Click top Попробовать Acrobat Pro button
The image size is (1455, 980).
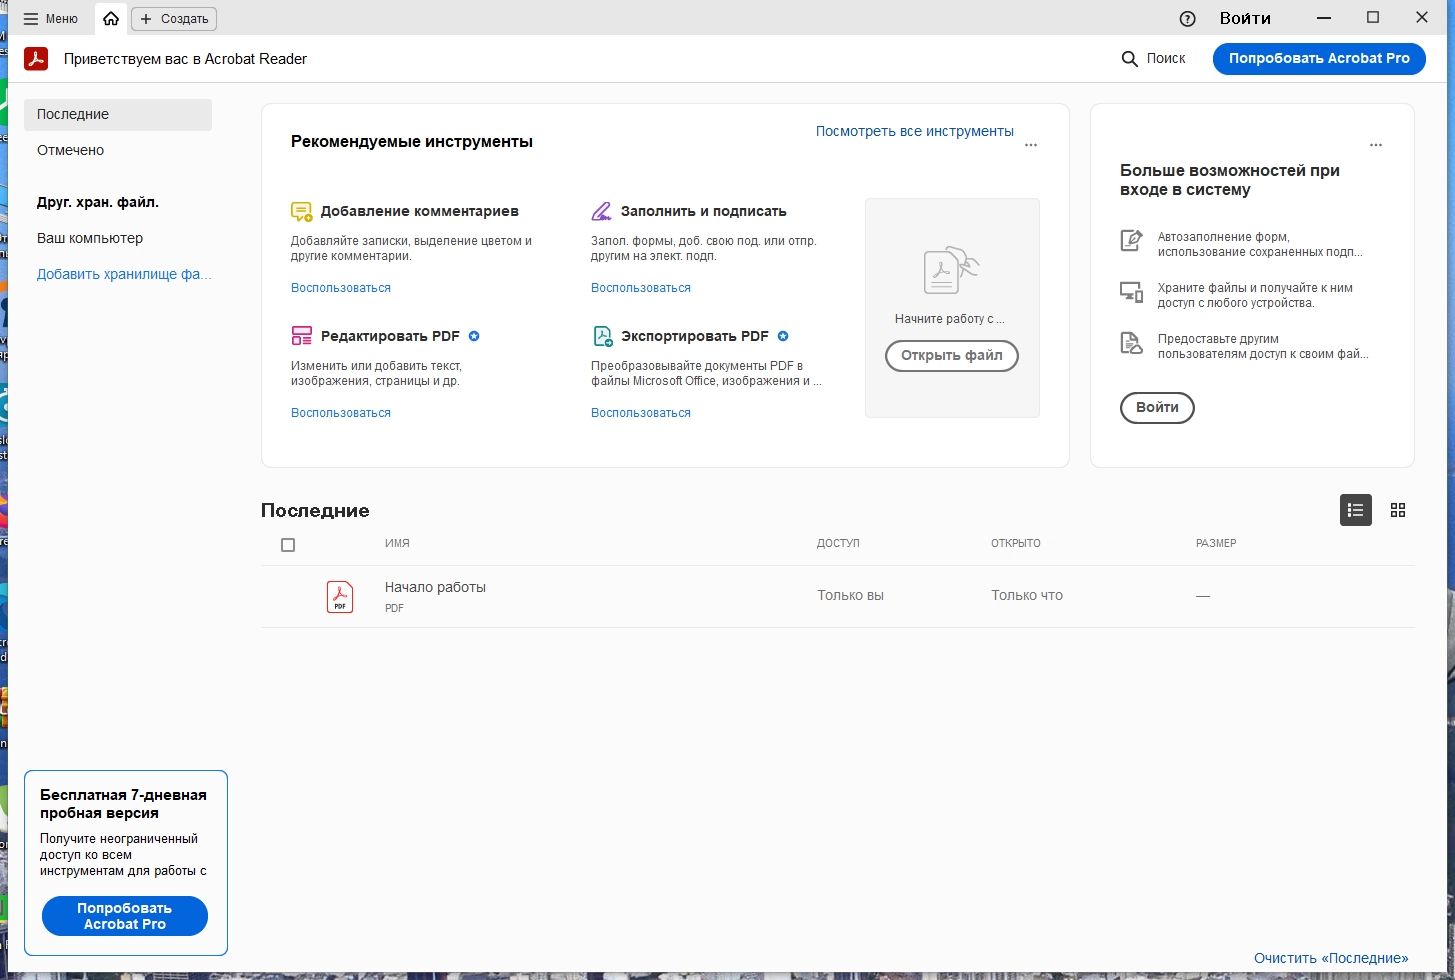1319,58
